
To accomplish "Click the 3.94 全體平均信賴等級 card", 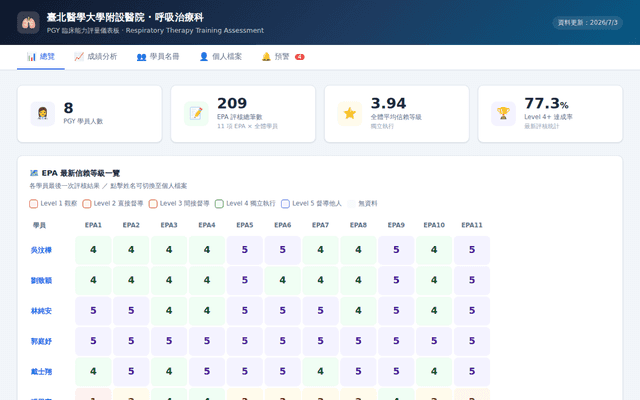I will click(396, 114).
